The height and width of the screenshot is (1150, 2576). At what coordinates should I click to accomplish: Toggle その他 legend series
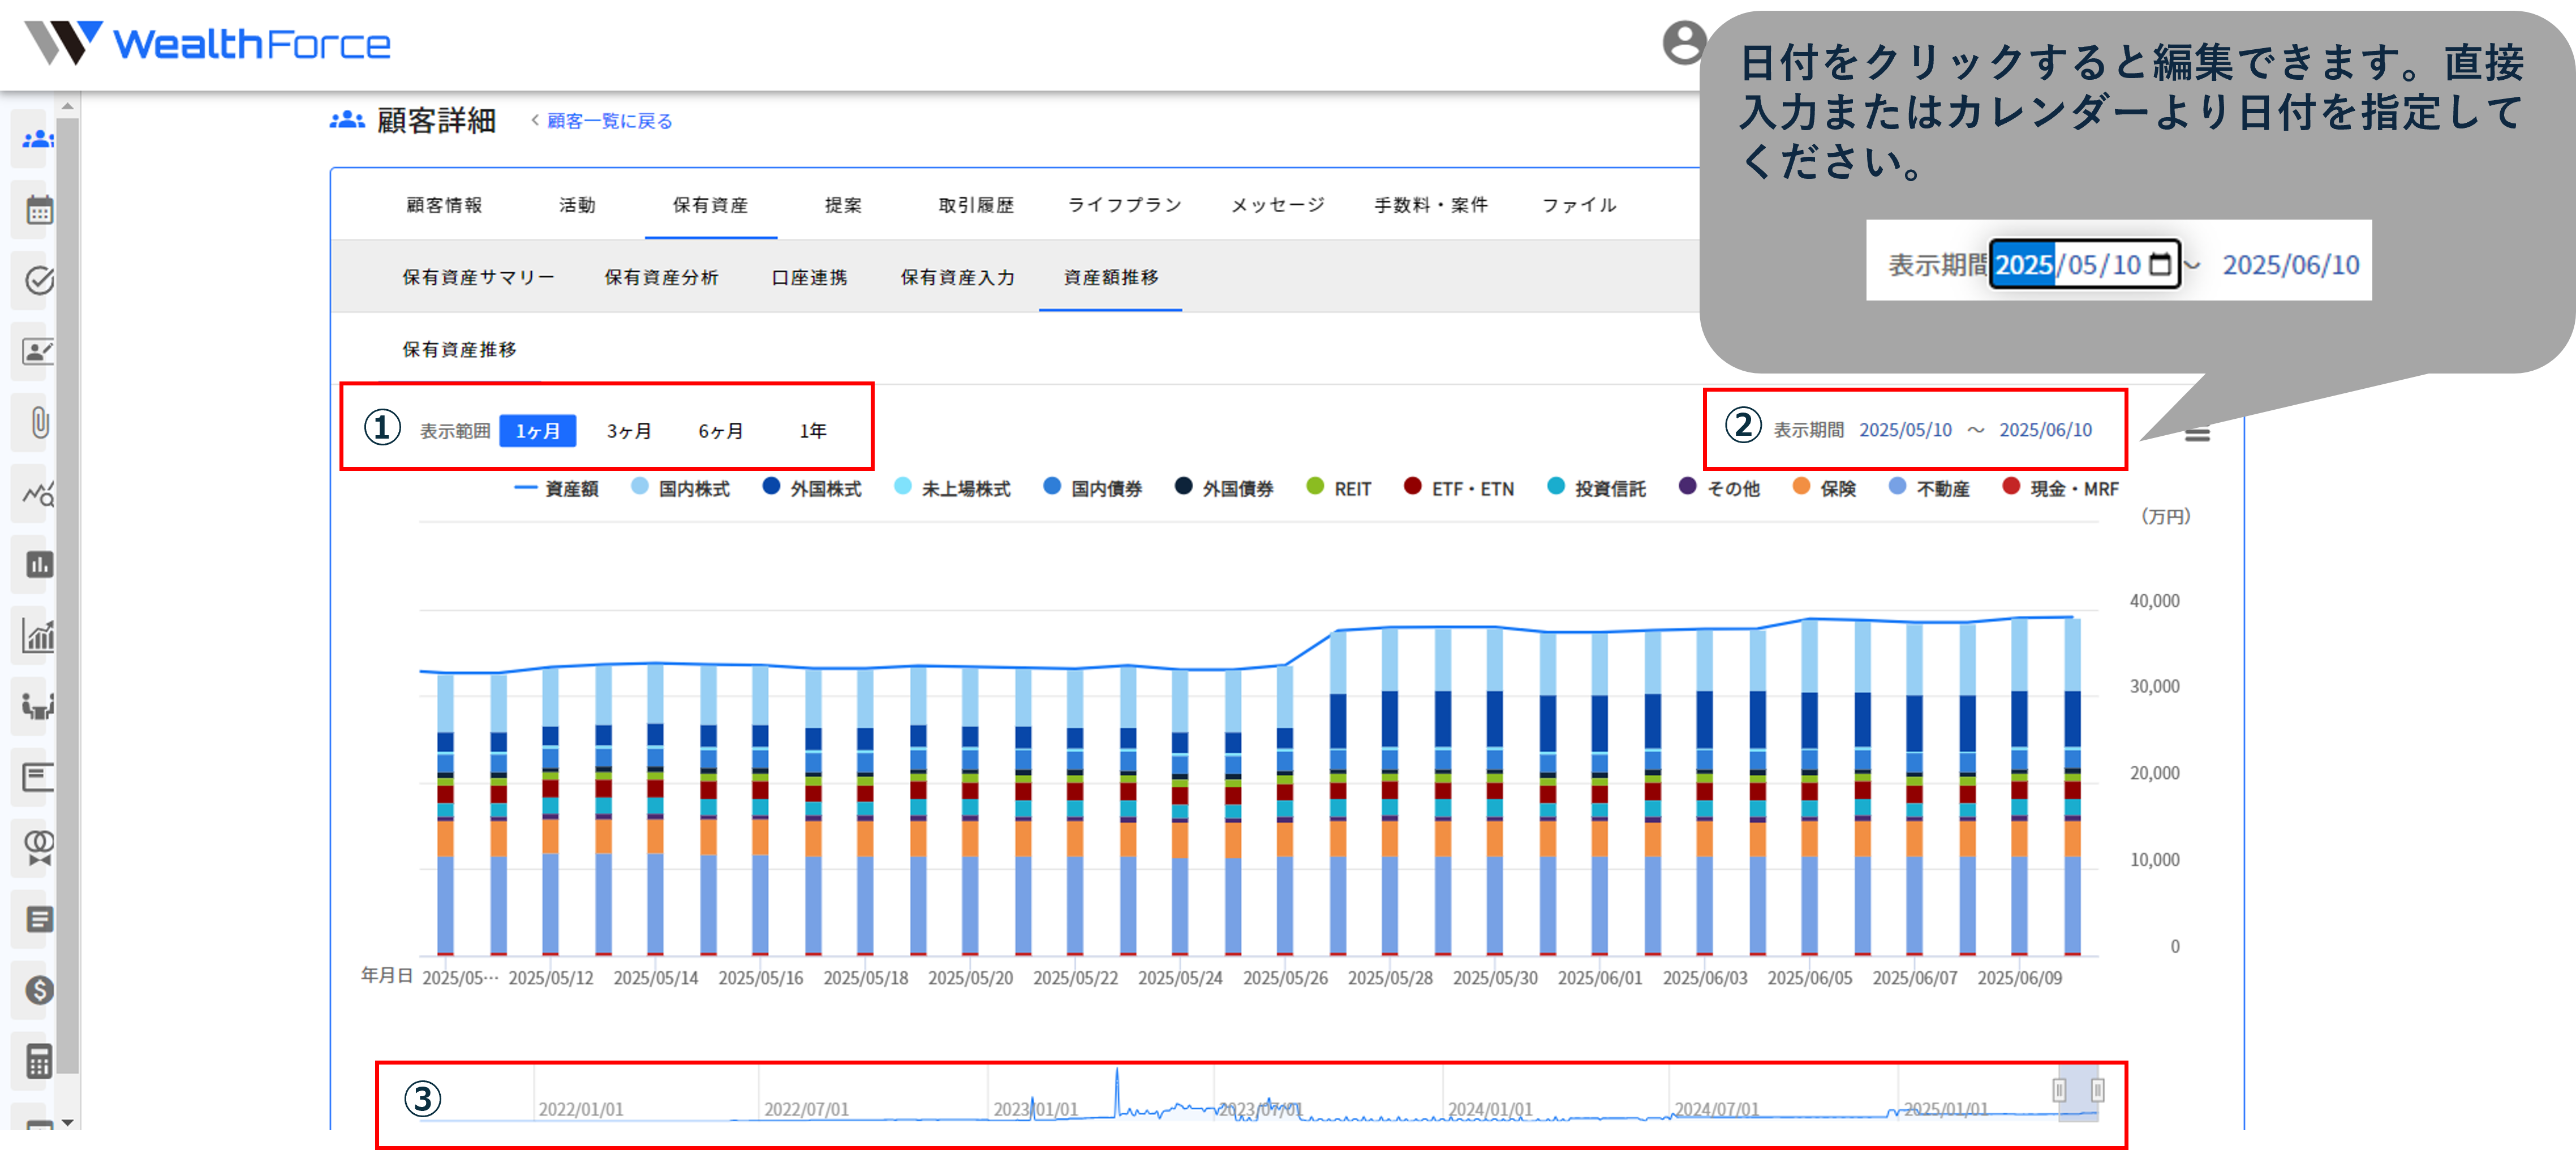click(x=1720, y=488)
